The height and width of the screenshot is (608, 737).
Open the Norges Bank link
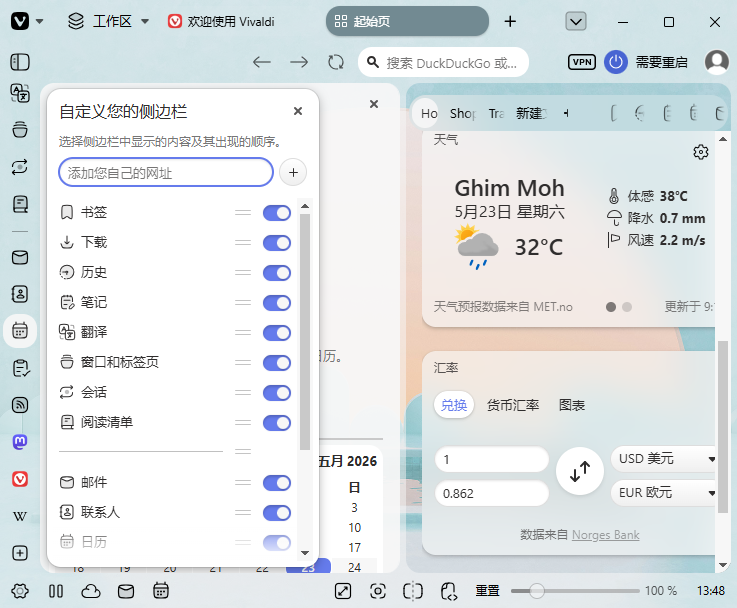[605, 535]
